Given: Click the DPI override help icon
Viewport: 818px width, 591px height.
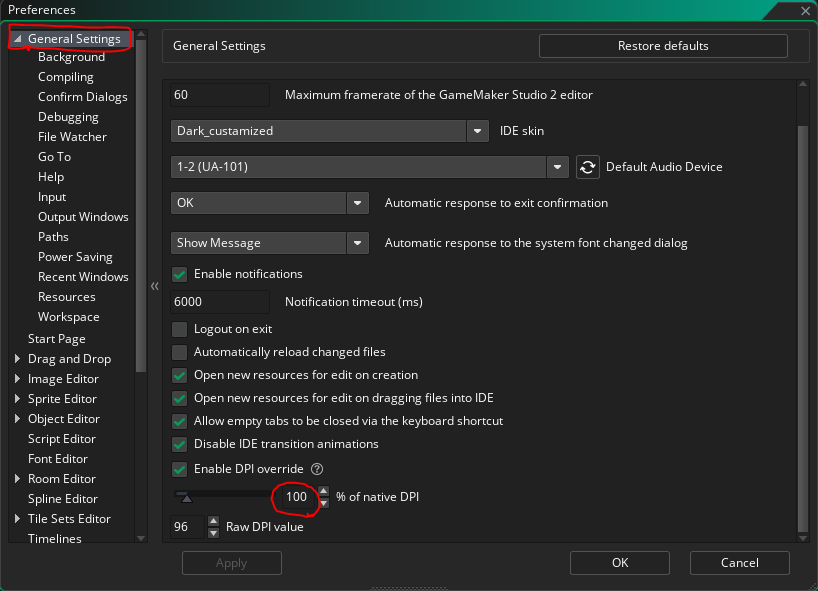Looking at the screenshot, I should (x=317, y=469).
